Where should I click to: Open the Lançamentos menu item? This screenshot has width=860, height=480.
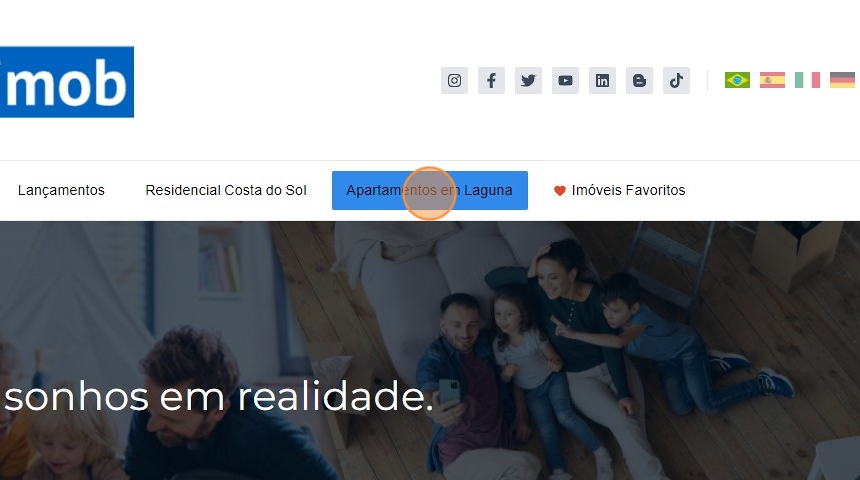[61, 190]
